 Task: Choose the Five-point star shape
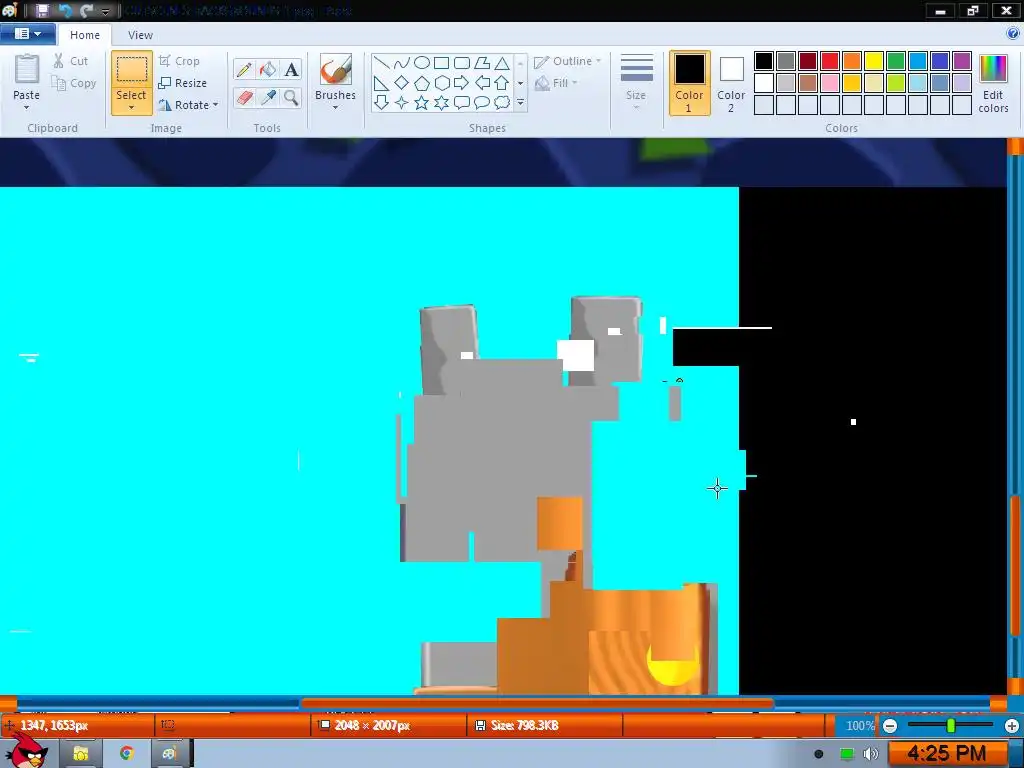point(422,103)
